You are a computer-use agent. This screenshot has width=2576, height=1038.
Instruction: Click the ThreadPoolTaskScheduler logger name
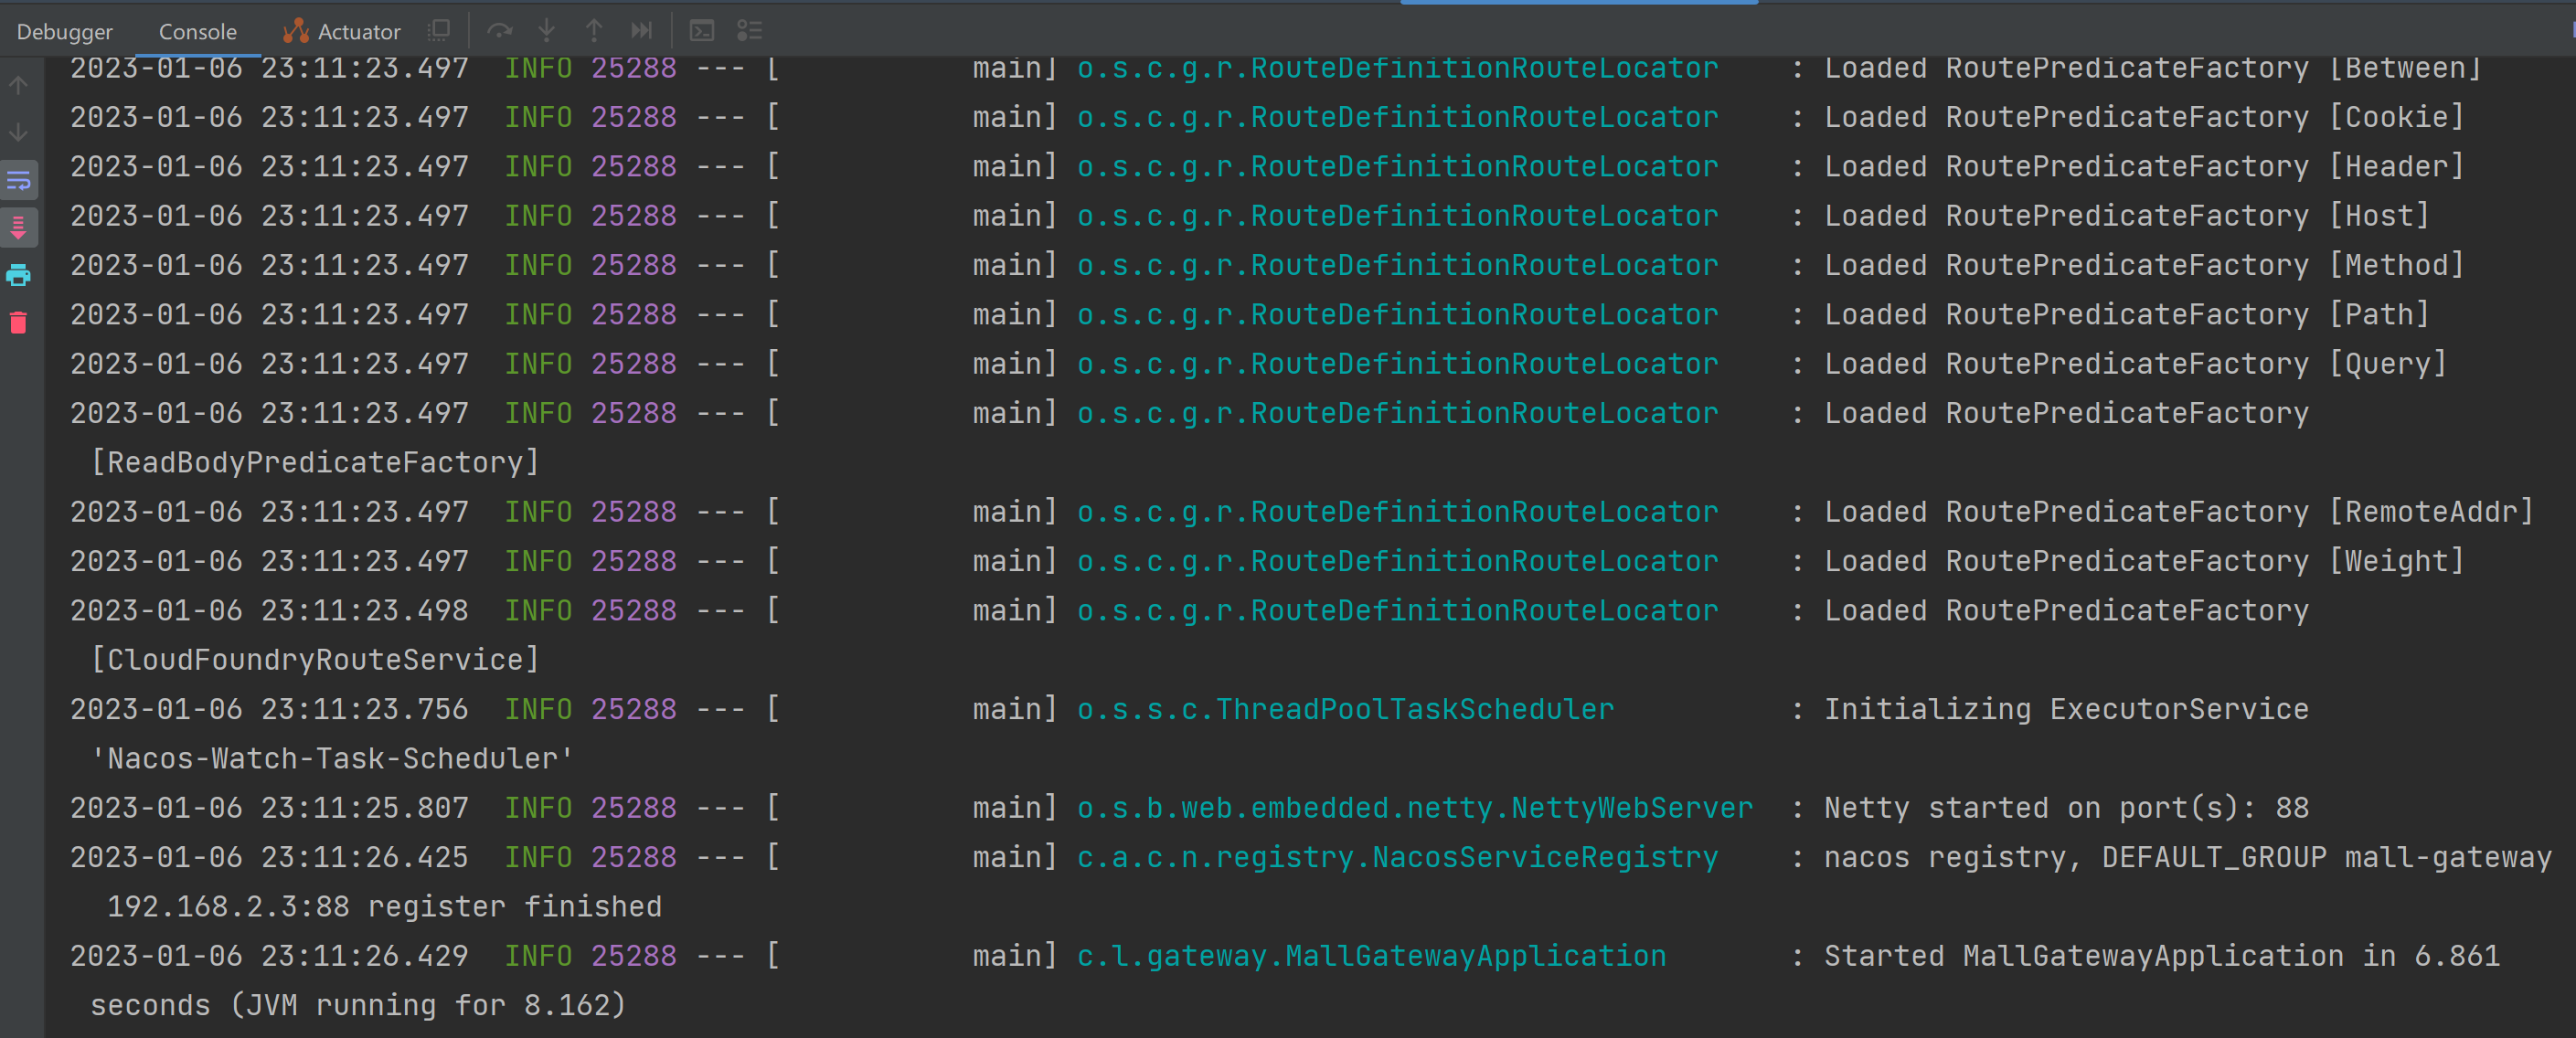[1344, 709]
